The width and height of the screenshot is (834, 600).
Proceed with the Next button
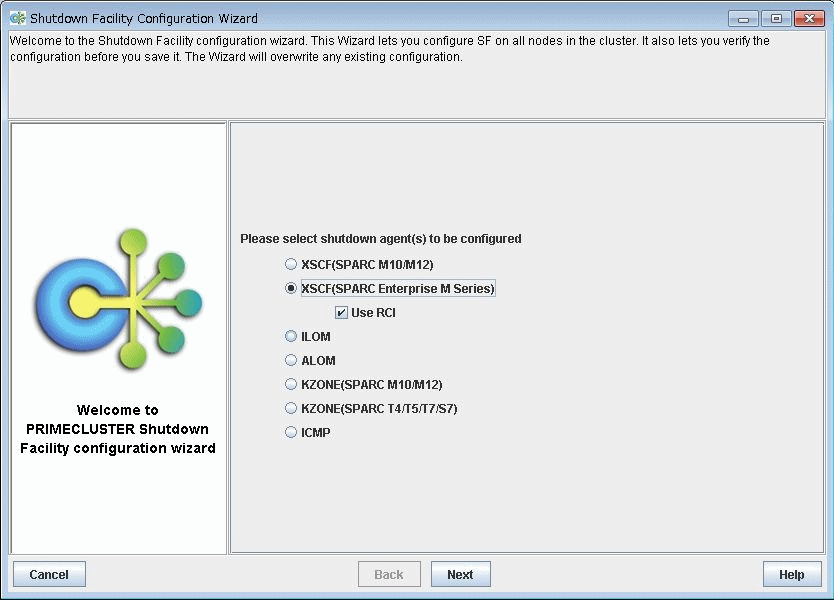461,574
